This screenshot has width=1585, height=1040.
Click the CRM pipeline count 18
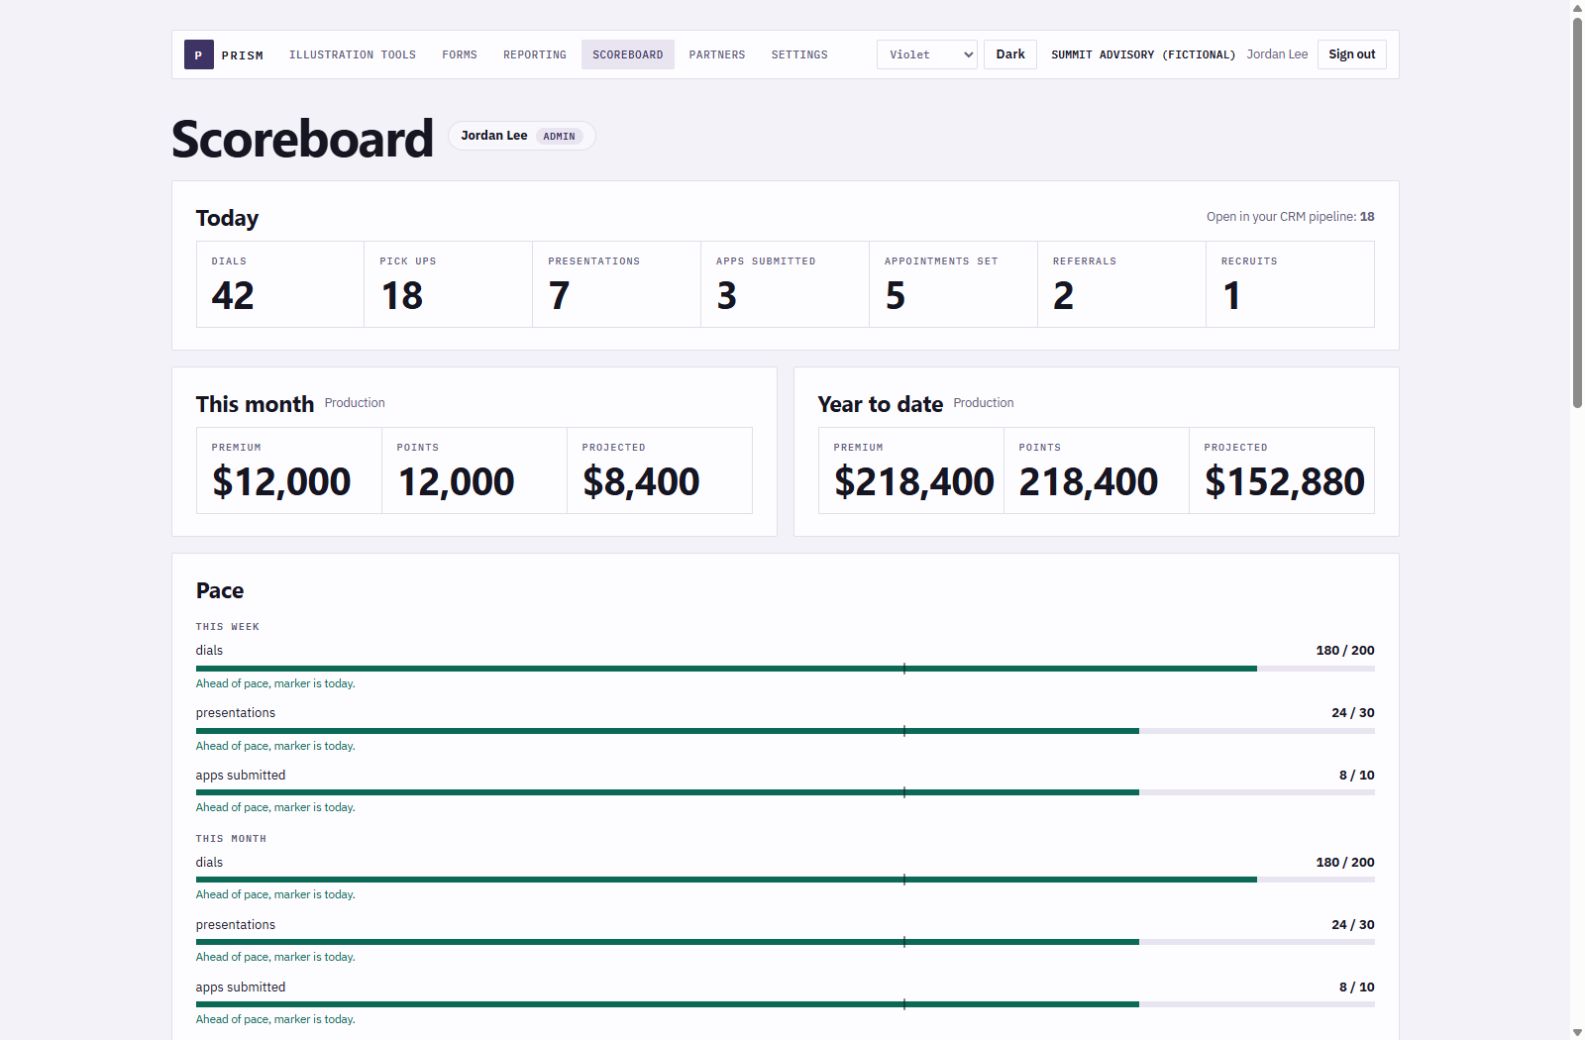[1367, 217]
